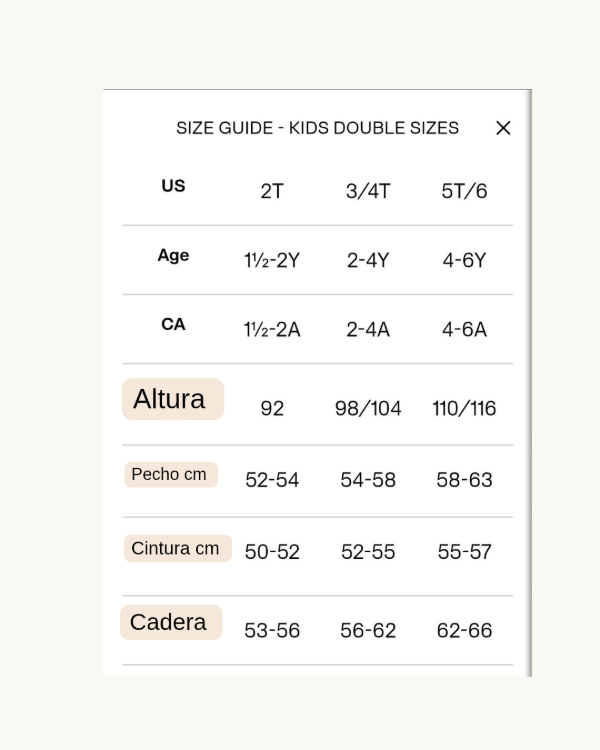This screenshot has width=600, height=750.
Task: Select the Pecho cm label
Action: [170, 475]
